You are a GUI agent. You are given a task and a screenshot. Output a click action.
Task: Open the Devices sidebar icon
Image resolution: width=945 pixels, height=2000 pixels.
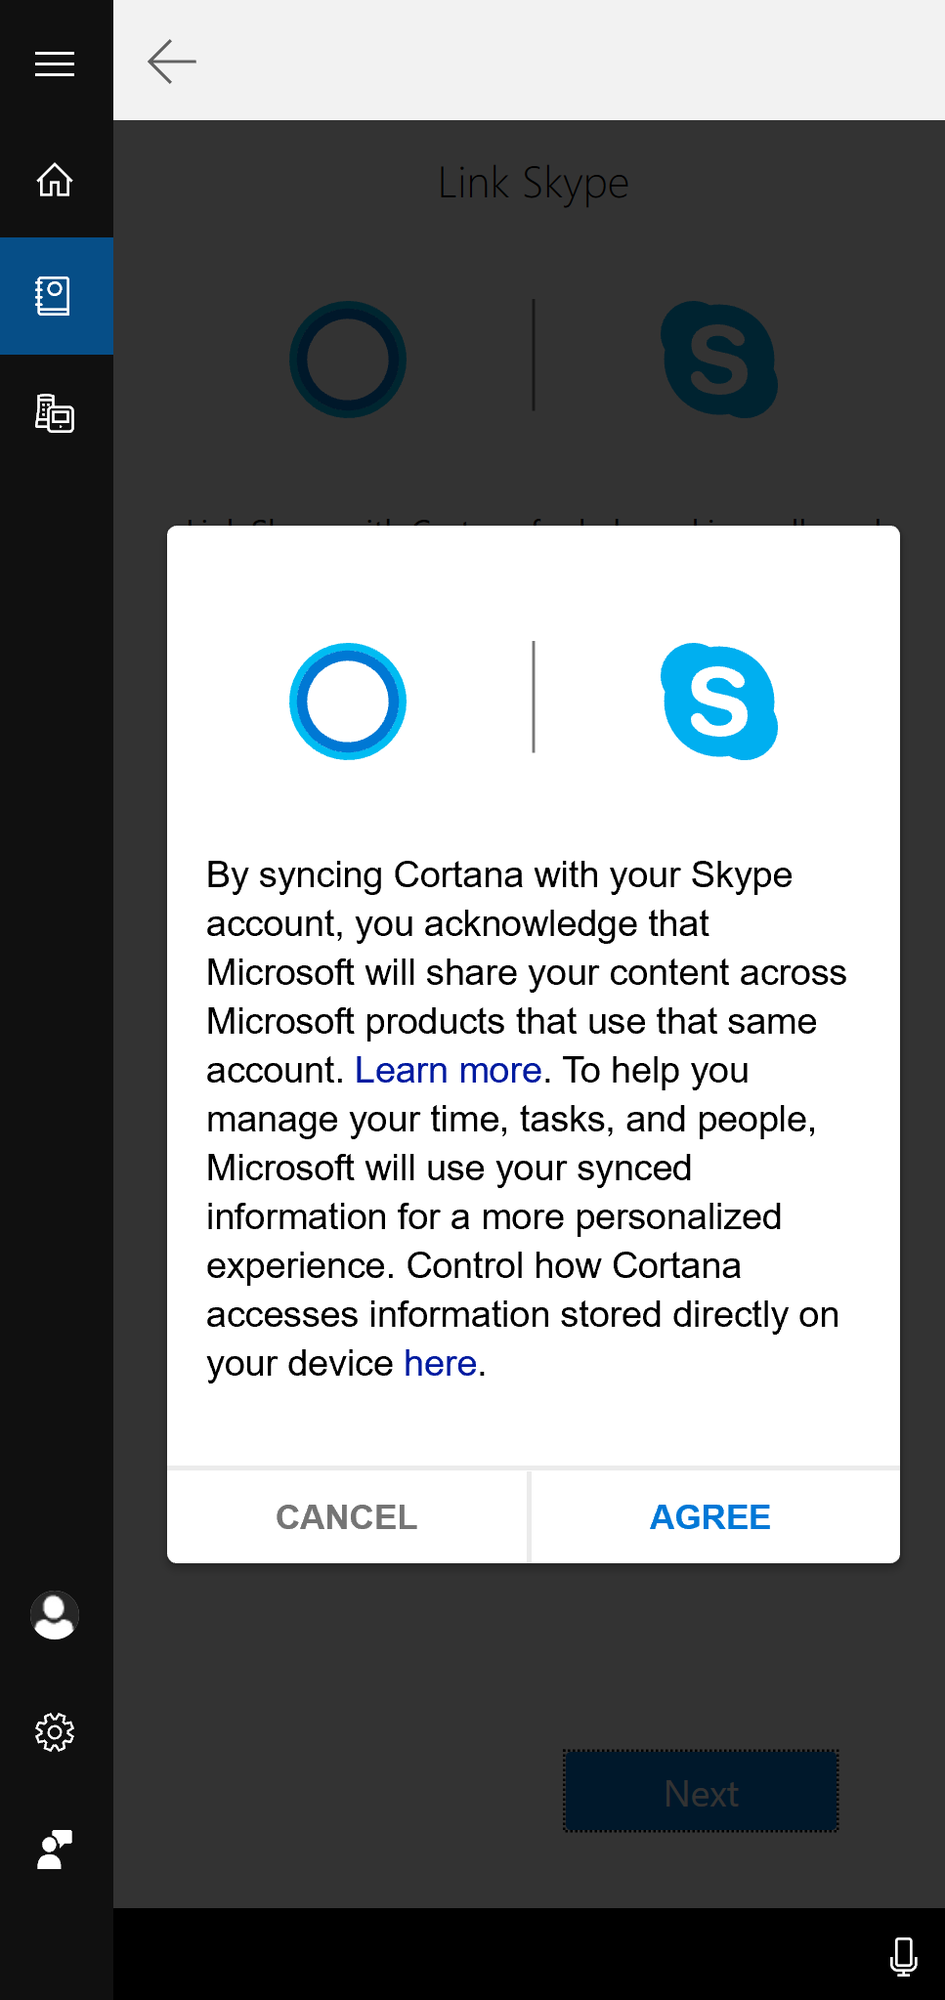55,413
